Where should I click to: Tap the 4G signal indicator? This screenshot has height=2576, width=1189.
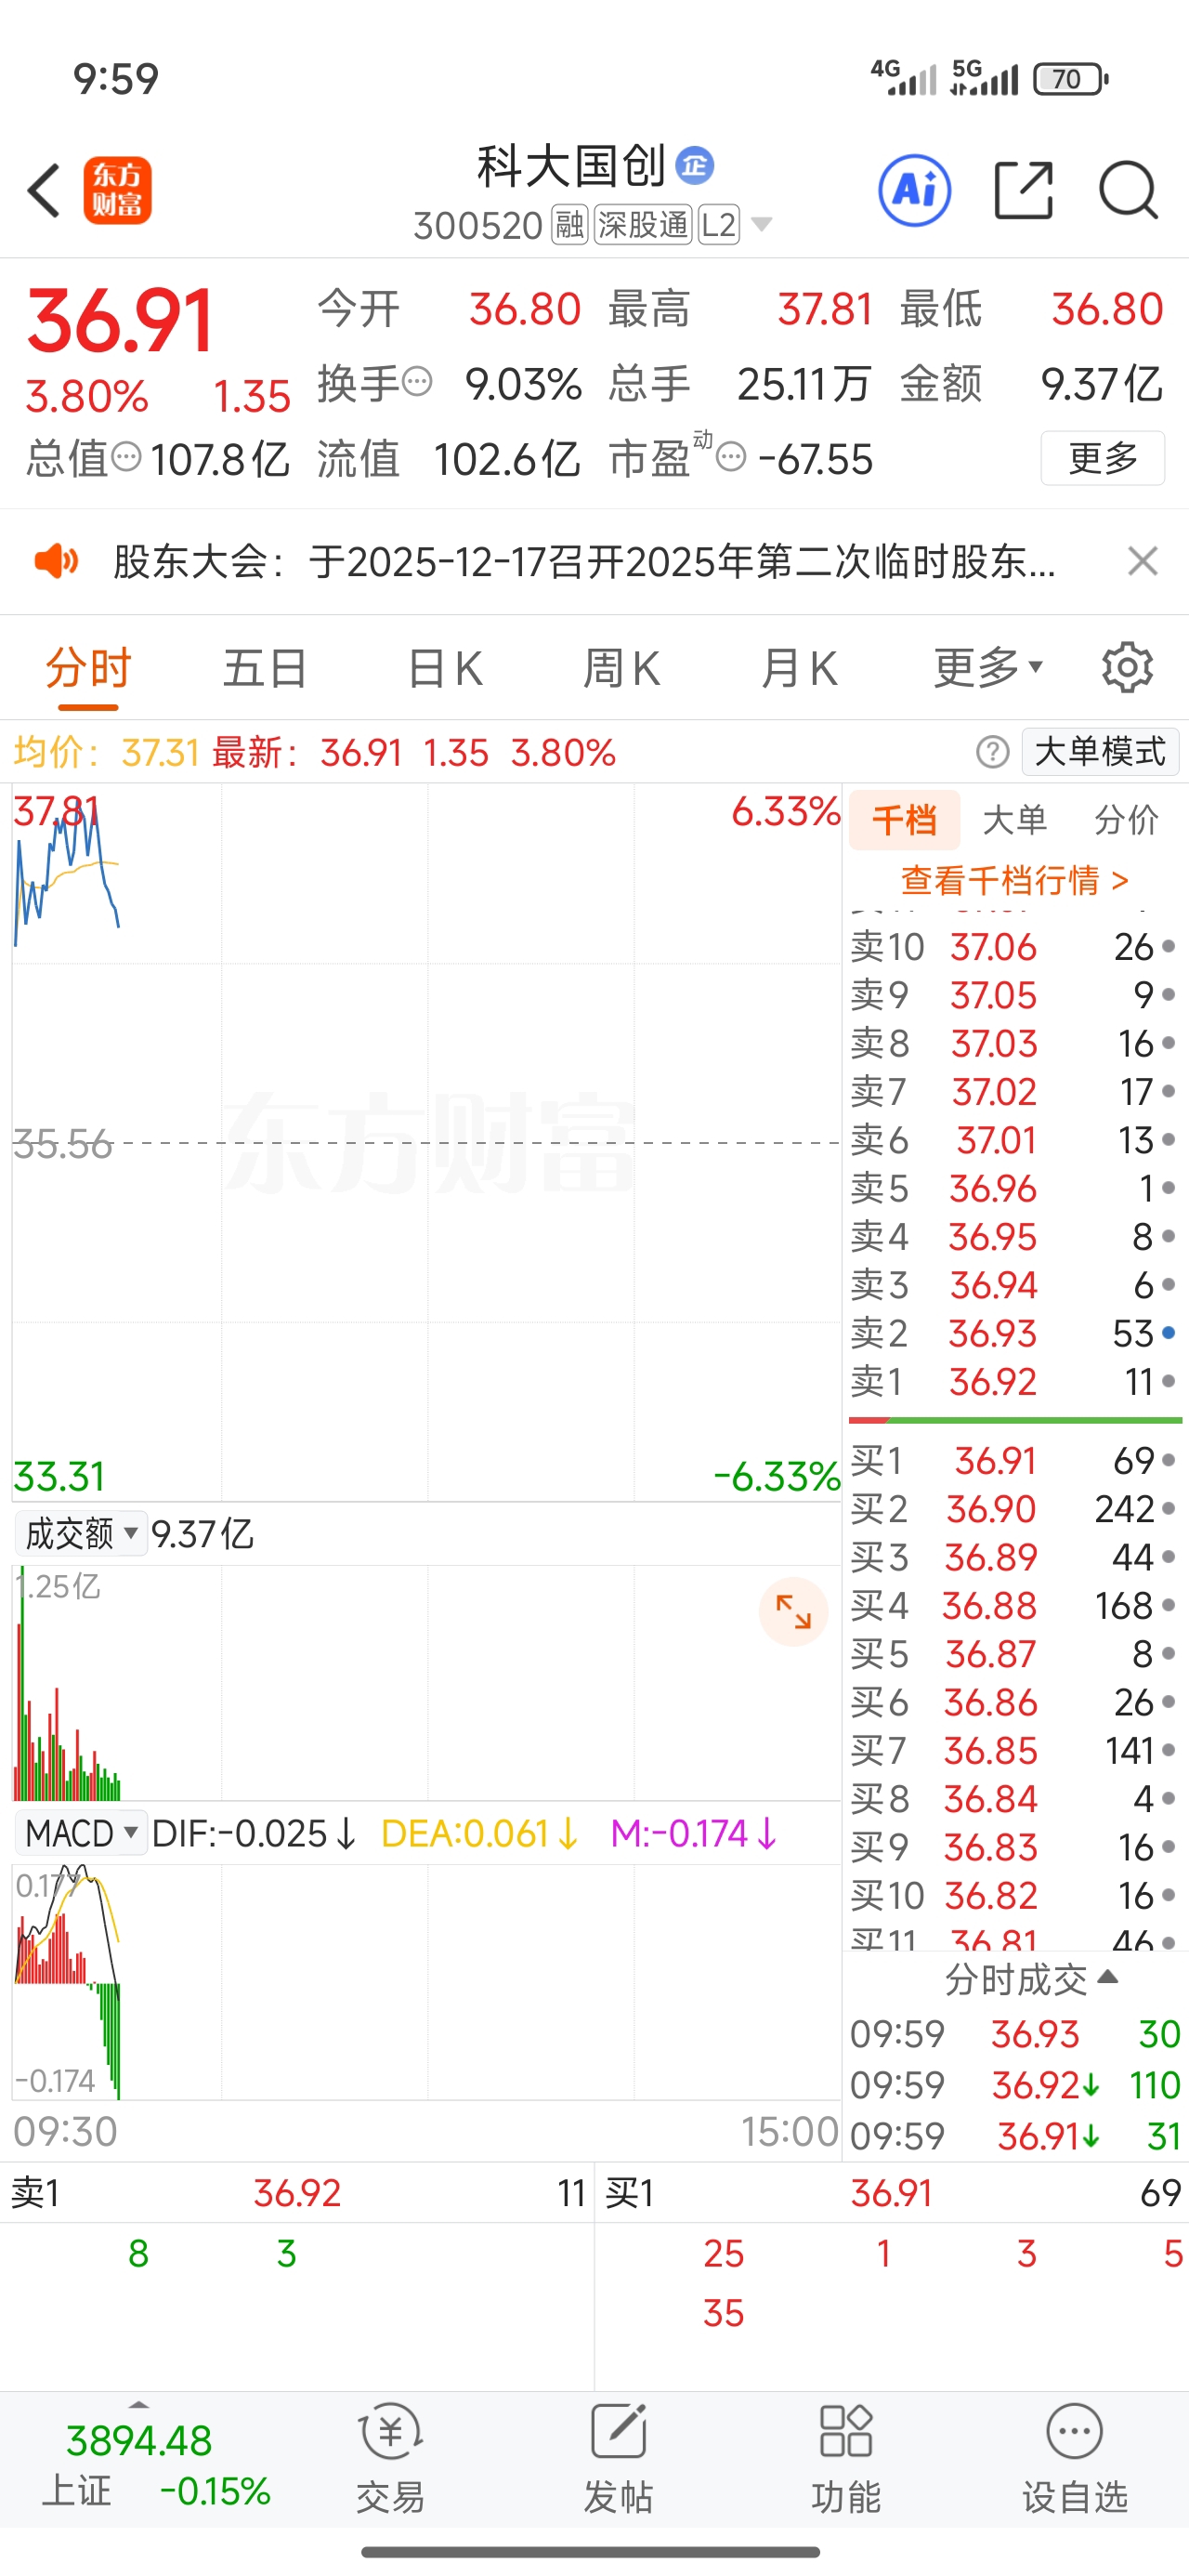[x=904, y=77]
